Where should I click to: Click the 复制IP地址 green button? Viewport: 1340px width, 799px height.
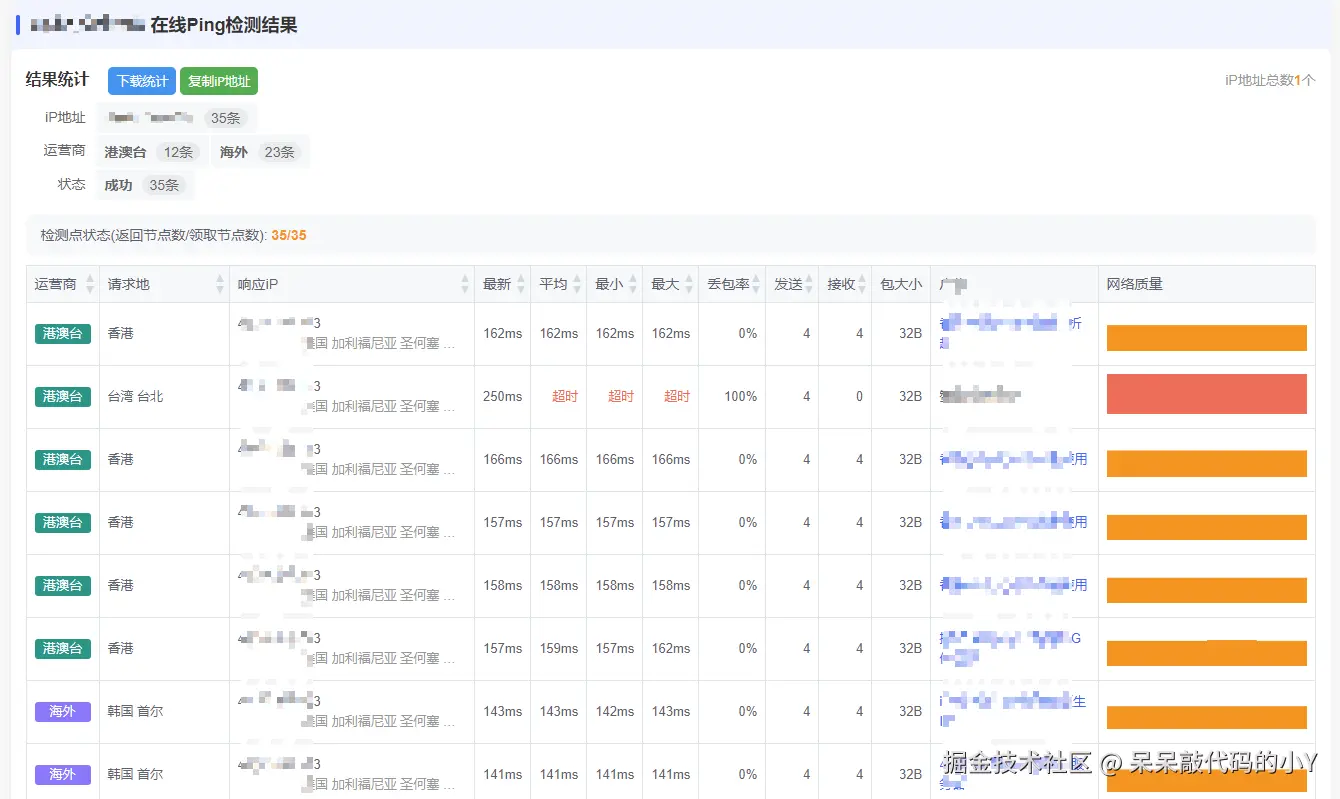[219, 81]
